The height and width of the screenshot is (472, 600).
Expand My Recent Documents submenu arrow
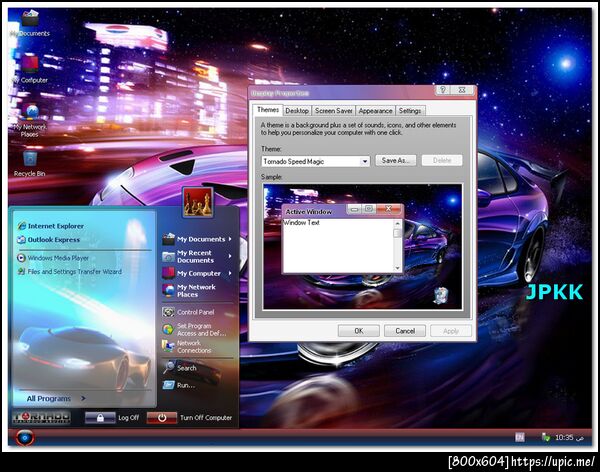pos(230,256)
